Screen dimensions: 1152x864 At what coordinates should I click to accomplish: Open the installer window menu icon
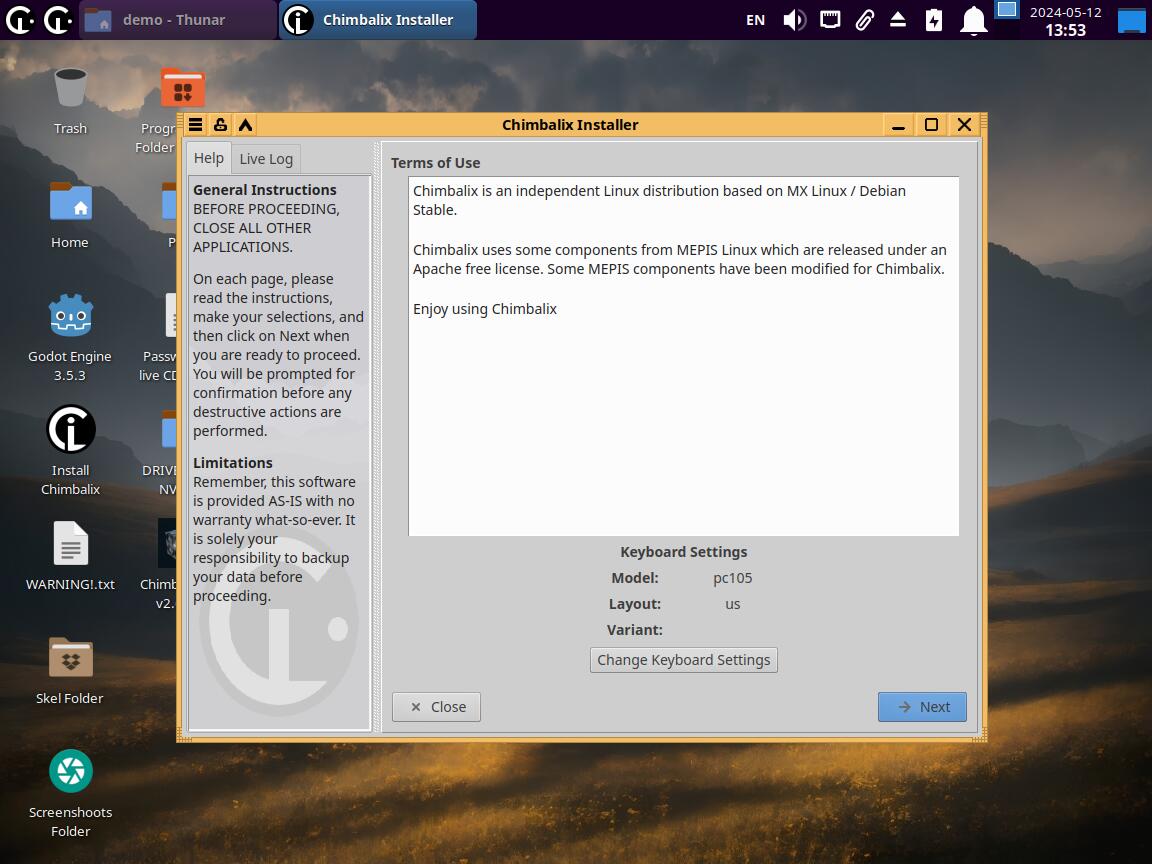tap(195, 125)
